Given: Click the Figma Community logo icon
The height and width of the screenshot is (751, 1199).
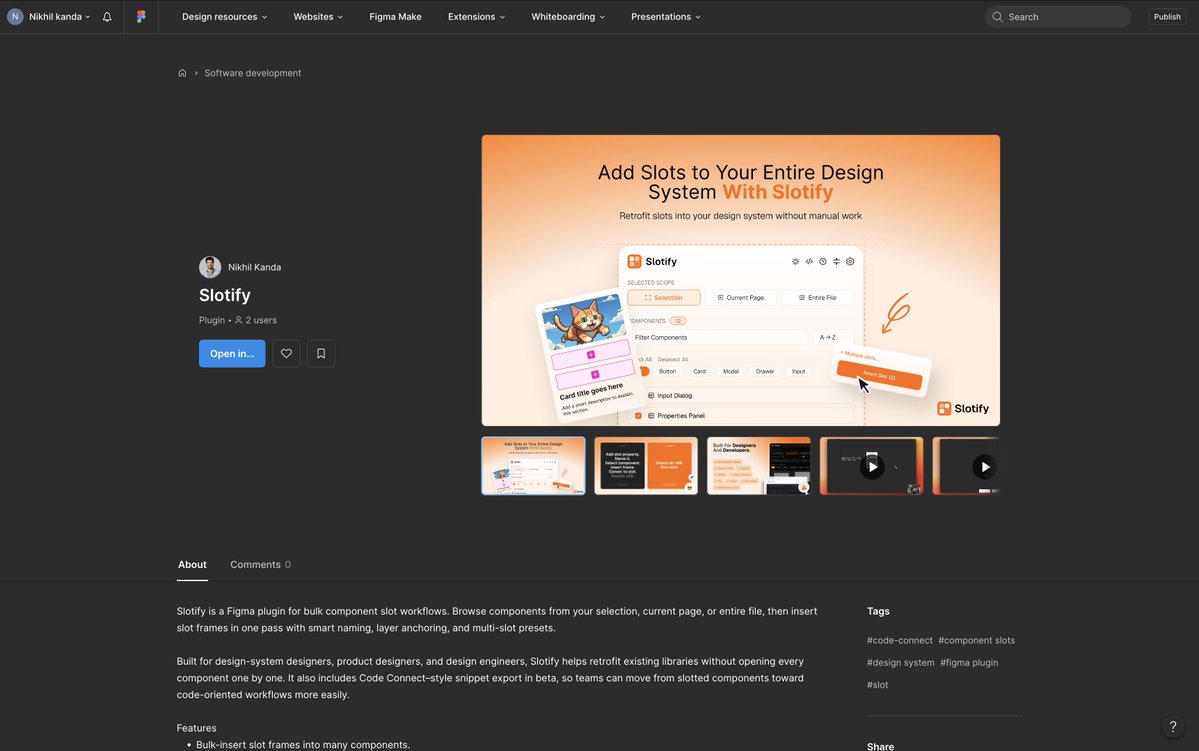Looking at the screenshot, I should pos(141,17).
